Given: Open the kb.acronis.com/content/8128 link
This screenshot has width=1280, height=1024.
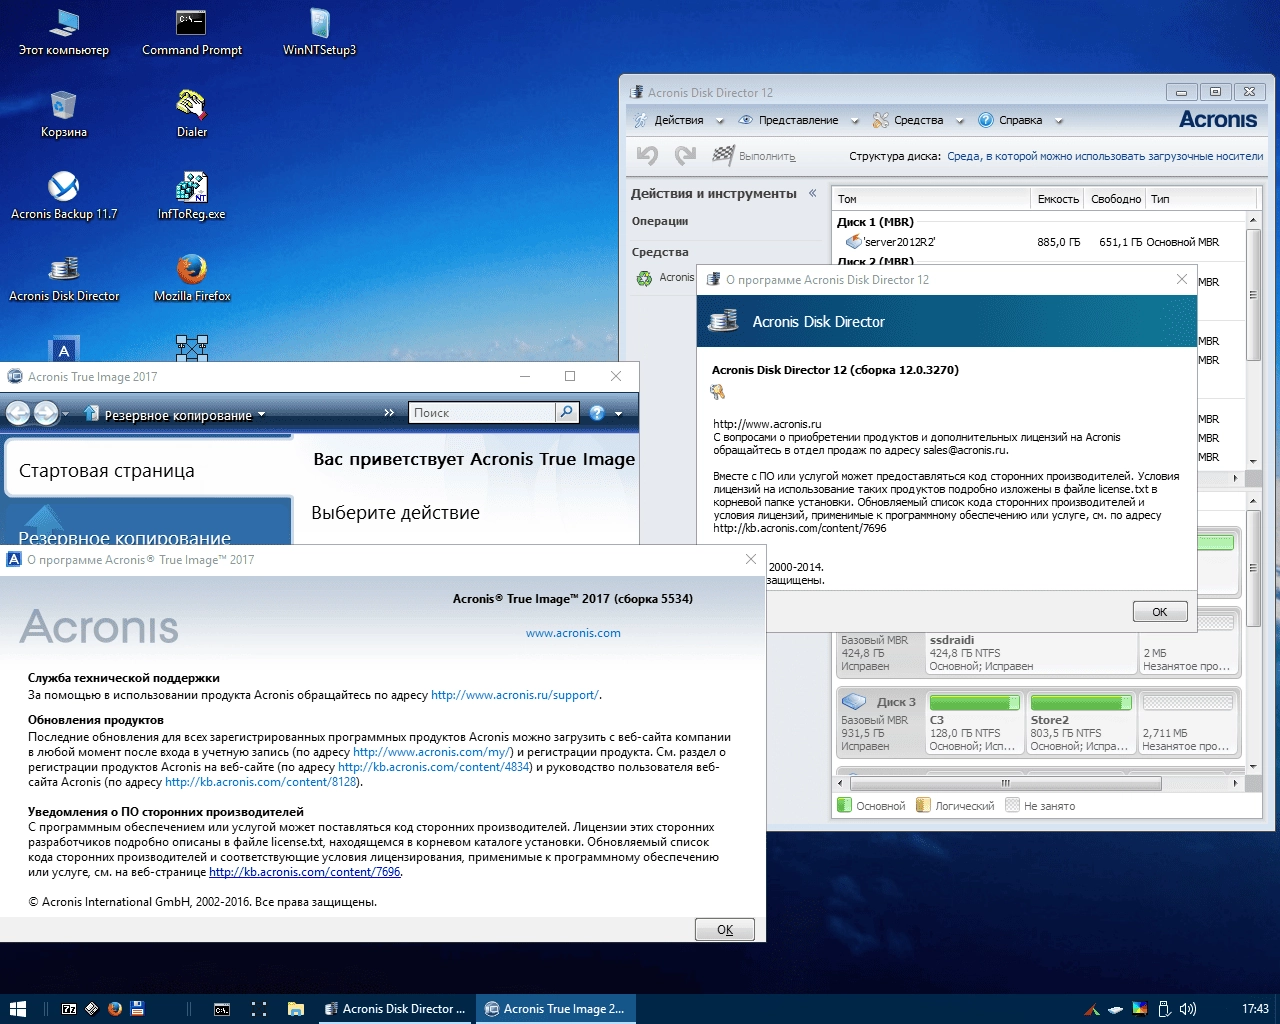Looking at the screenshot, I should click(x=261, y=782).
